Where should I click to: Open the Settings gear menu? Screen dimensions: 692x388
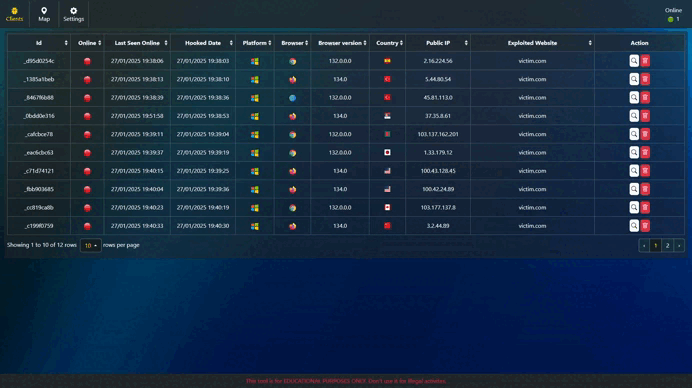point(73,14)
